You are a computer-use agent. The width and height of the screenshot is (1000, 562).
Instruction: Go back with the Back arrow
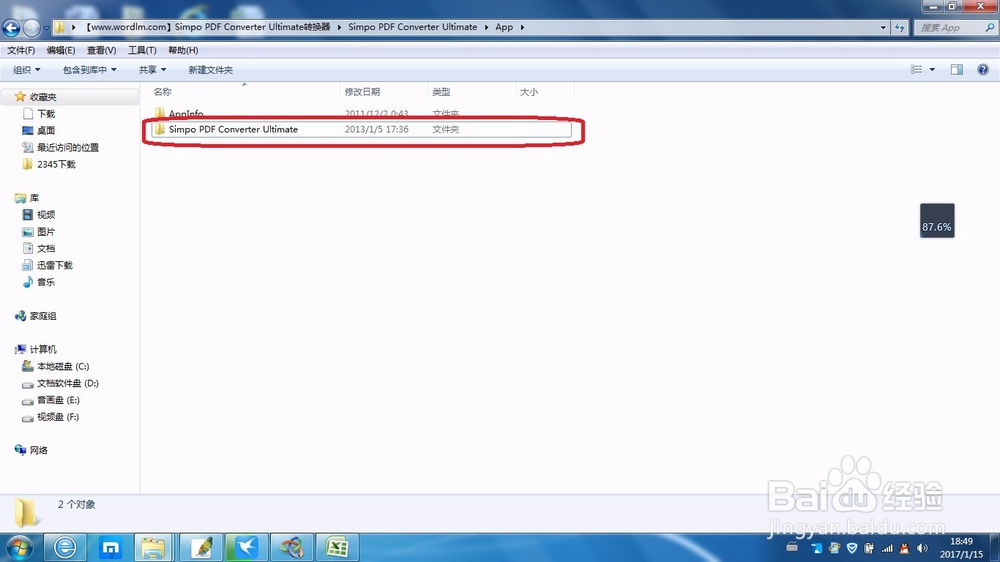[x=11, y=27]
